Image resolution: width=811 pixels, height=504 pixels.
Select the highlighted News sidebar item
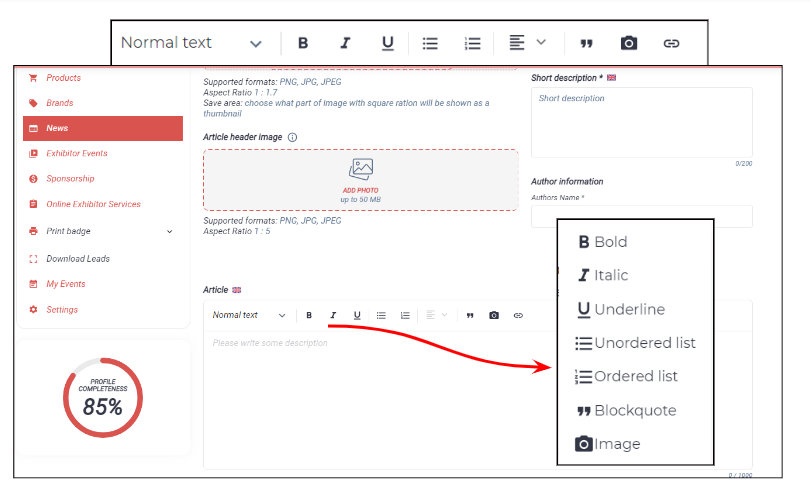(x=103, y=128)
